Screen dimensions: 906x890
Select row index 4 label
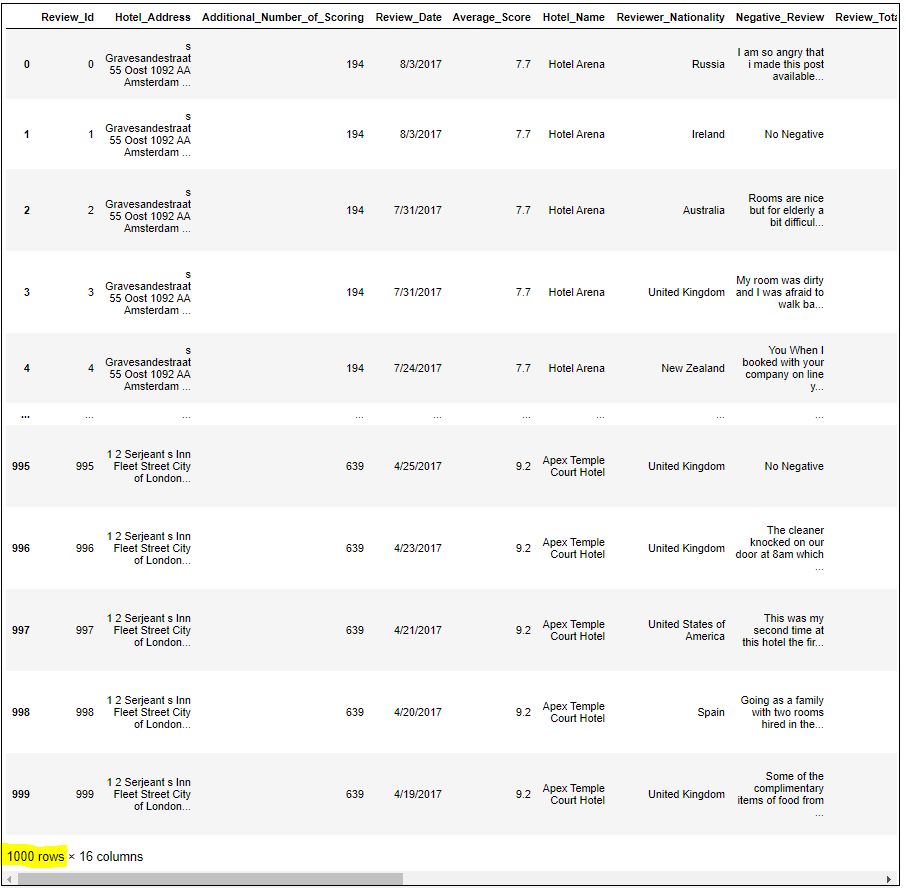click(x=27, y=368)
